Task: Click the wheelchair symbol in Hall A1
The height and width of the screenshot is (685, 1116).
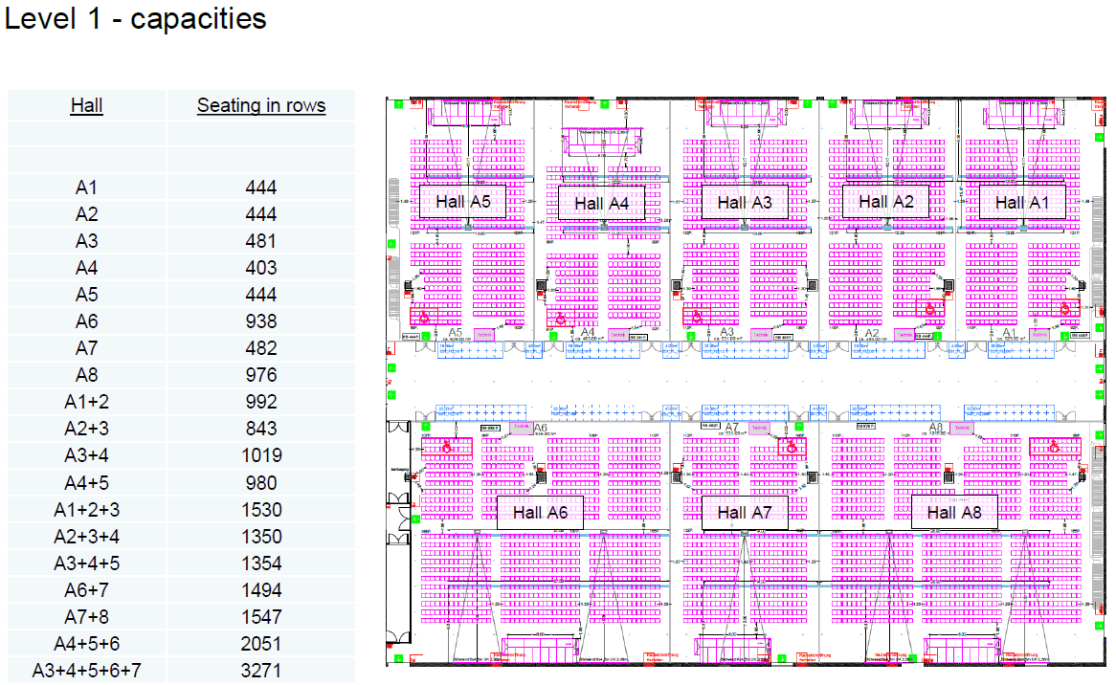Action: pyautogui.click(x=1065, y=309)
